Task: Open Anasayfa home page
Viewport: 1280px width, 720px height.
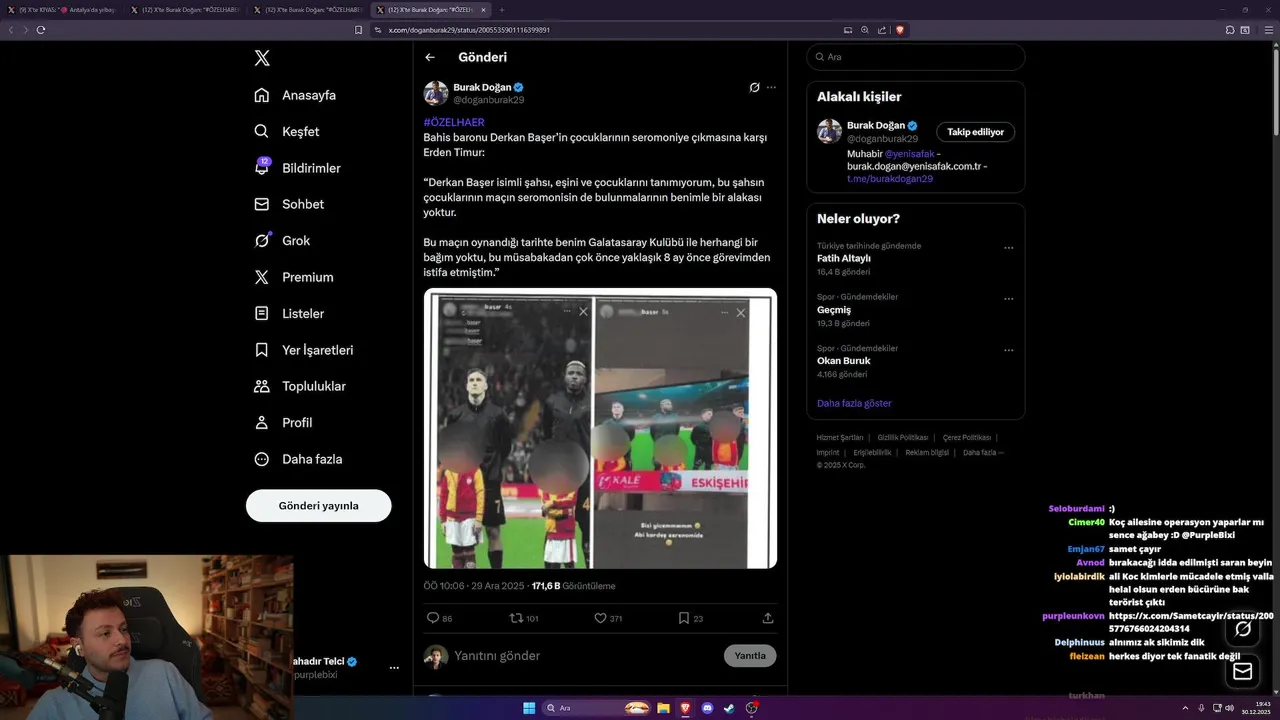Action: coord(295,95)
